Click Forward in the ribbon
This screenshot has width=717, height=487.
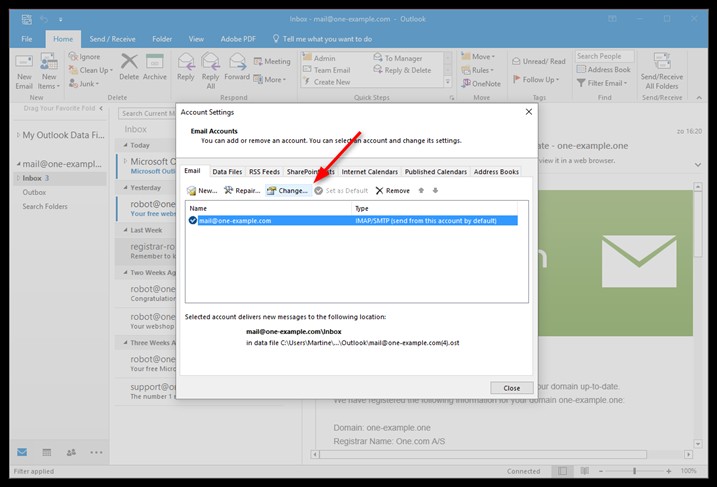pyautogui.click(x=237, y=67)
